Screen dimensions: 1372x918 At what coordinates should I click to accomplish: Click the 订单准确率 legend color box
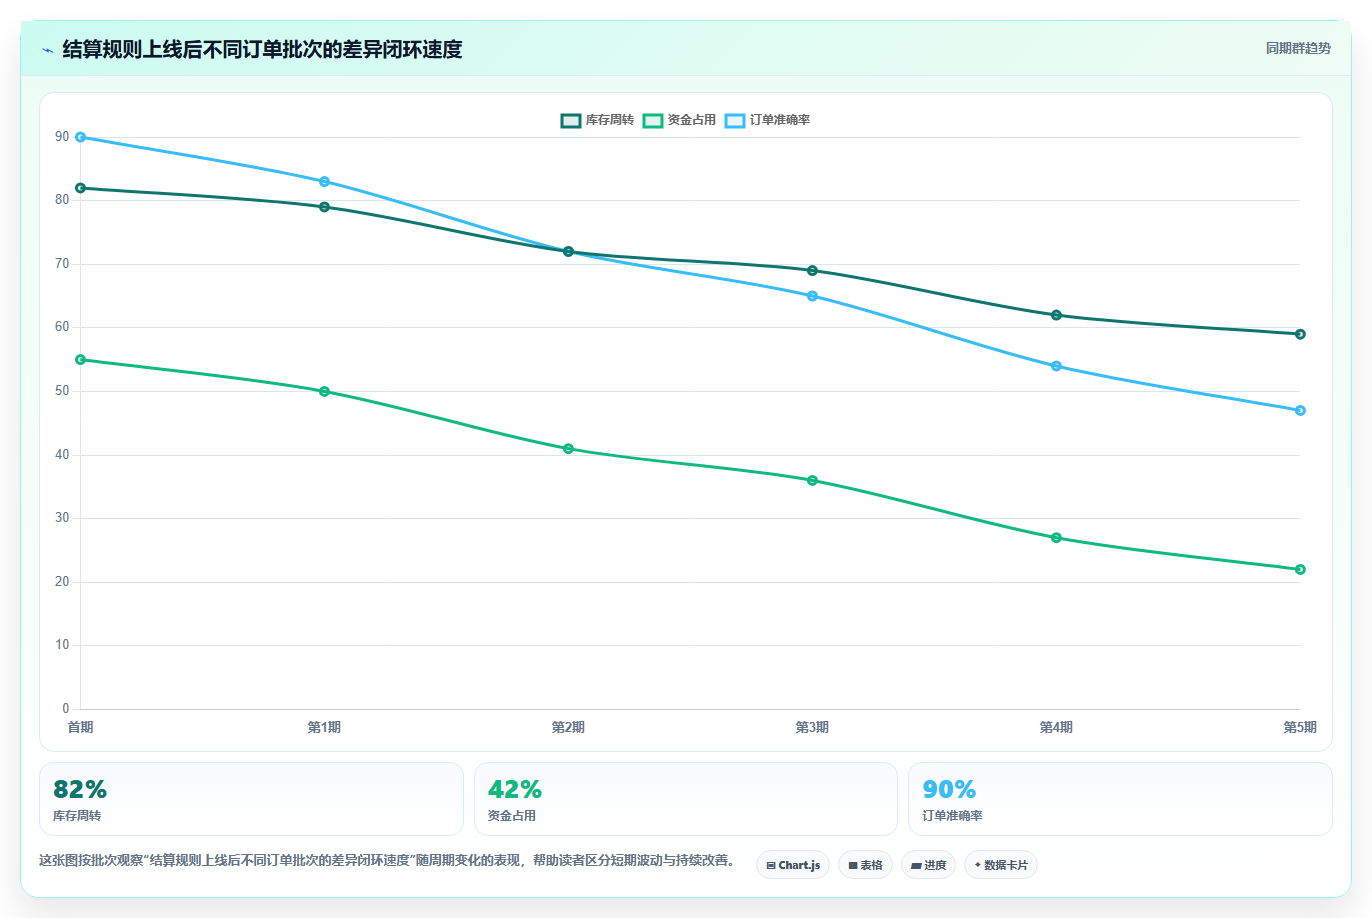tap(735, 120)
